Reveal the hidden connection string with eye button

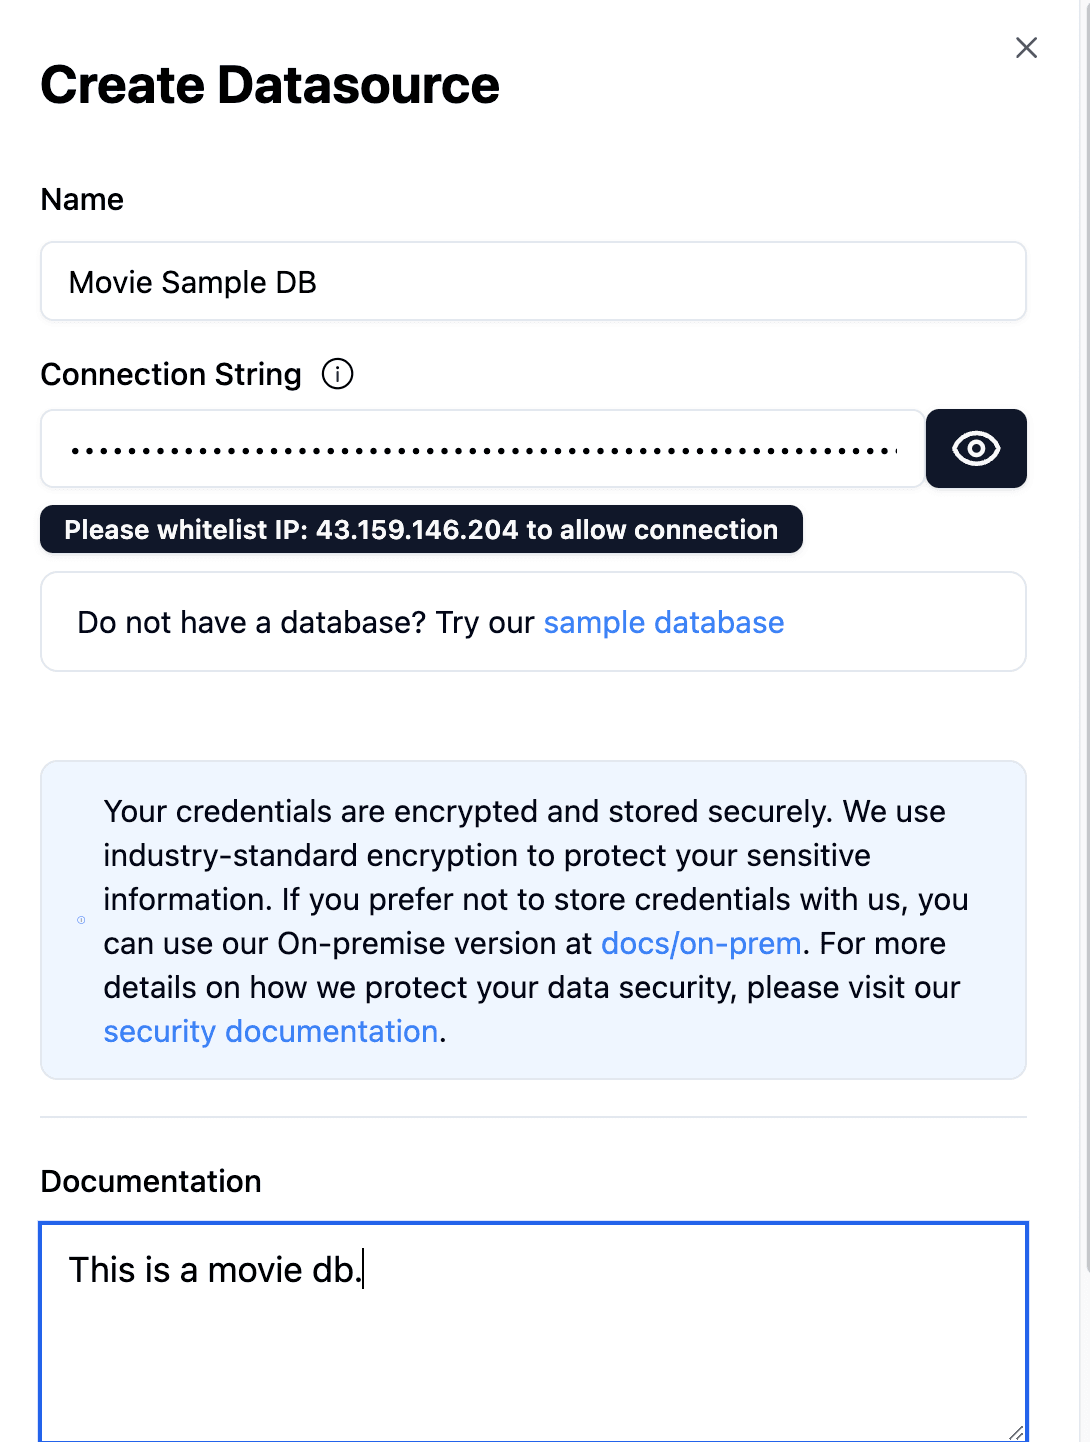click(976, 449)
